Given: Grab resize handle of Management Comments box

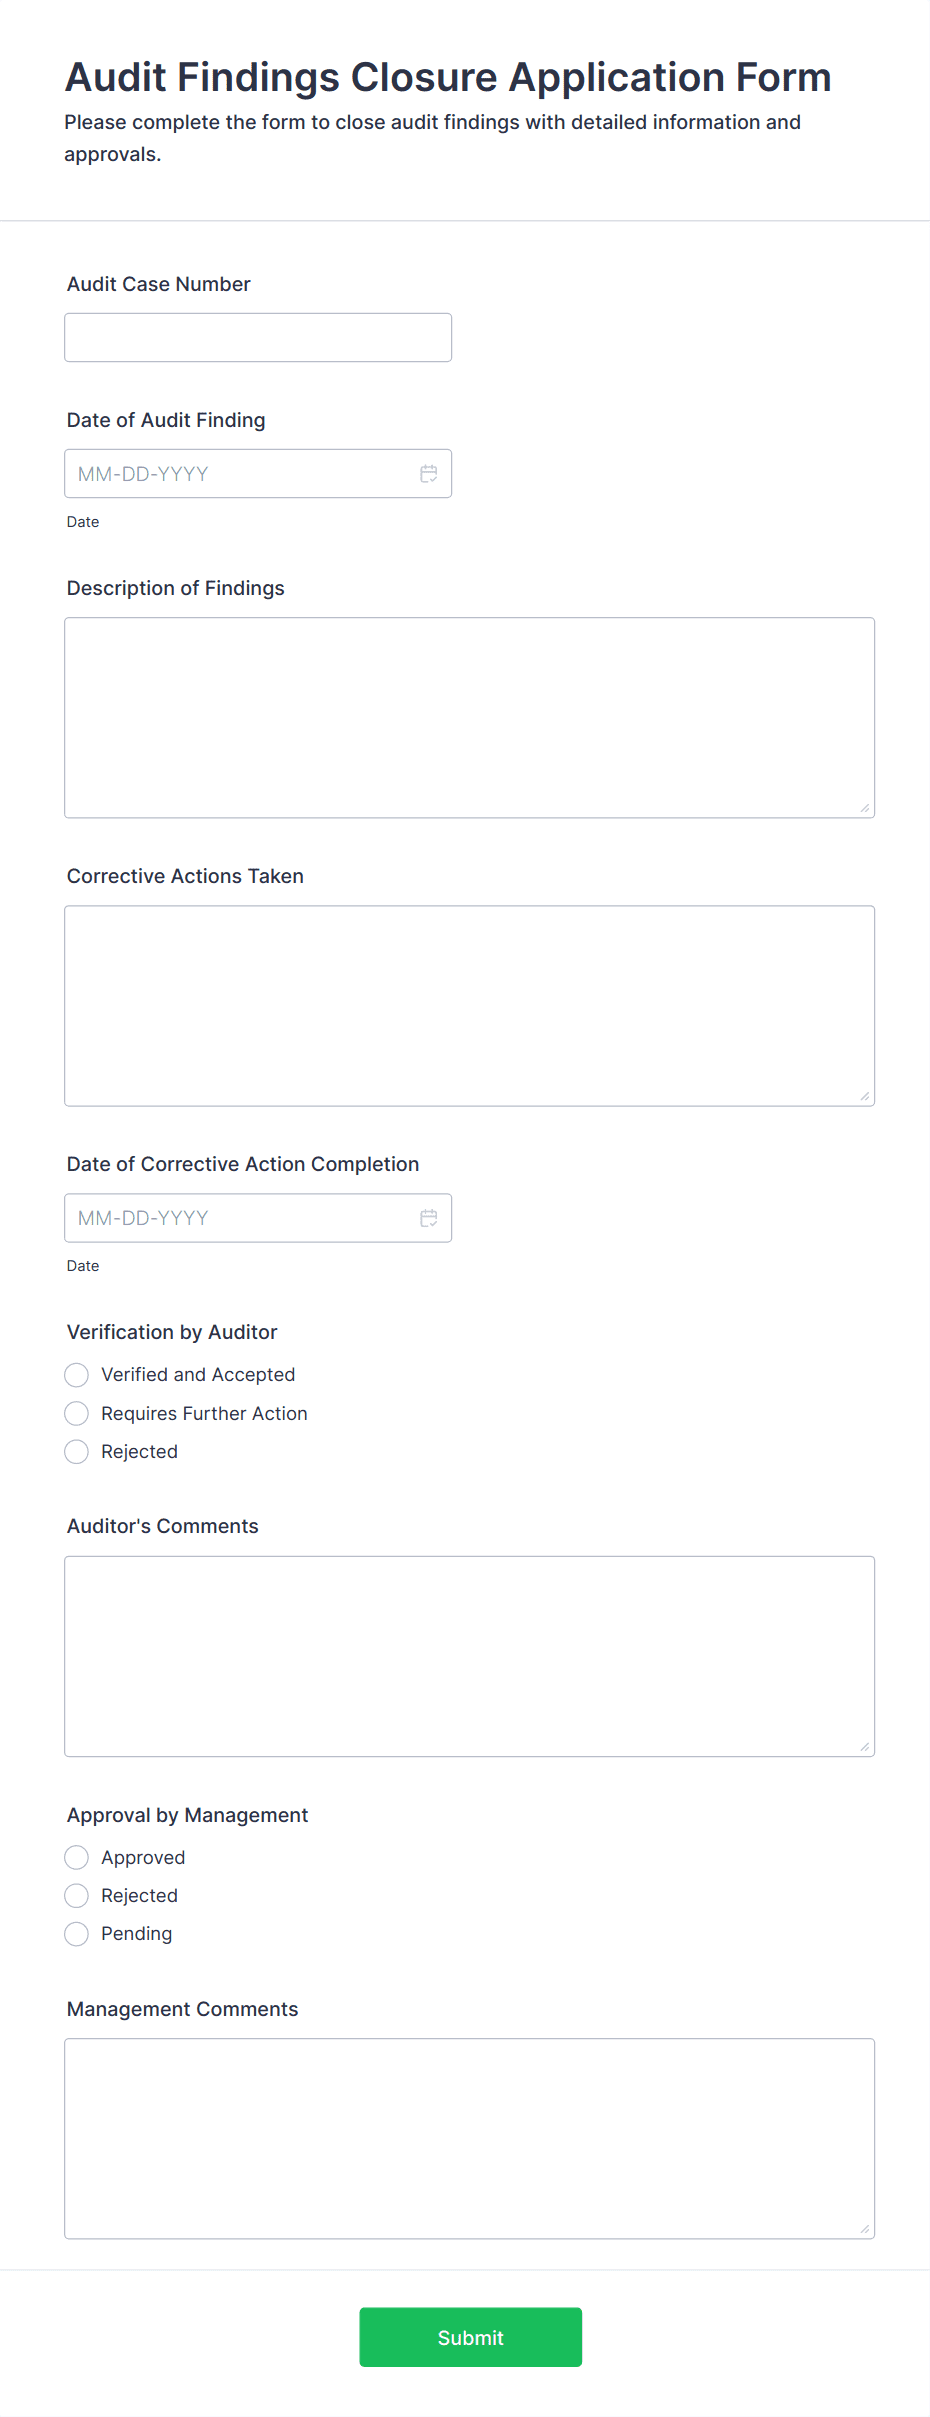Looking at the screenshot, I should 865,2229.
